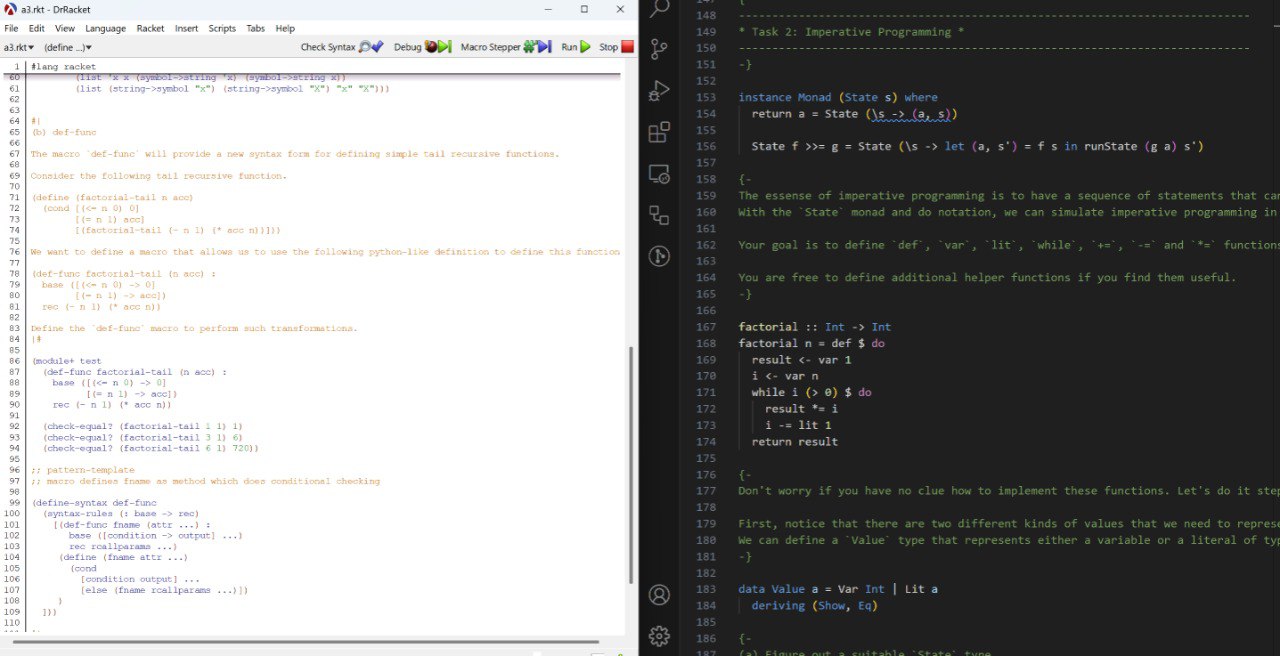Open the Accounts menu in VS Code
The height and width of the screenshot is (656, 1280).
(x=659, y=595)
